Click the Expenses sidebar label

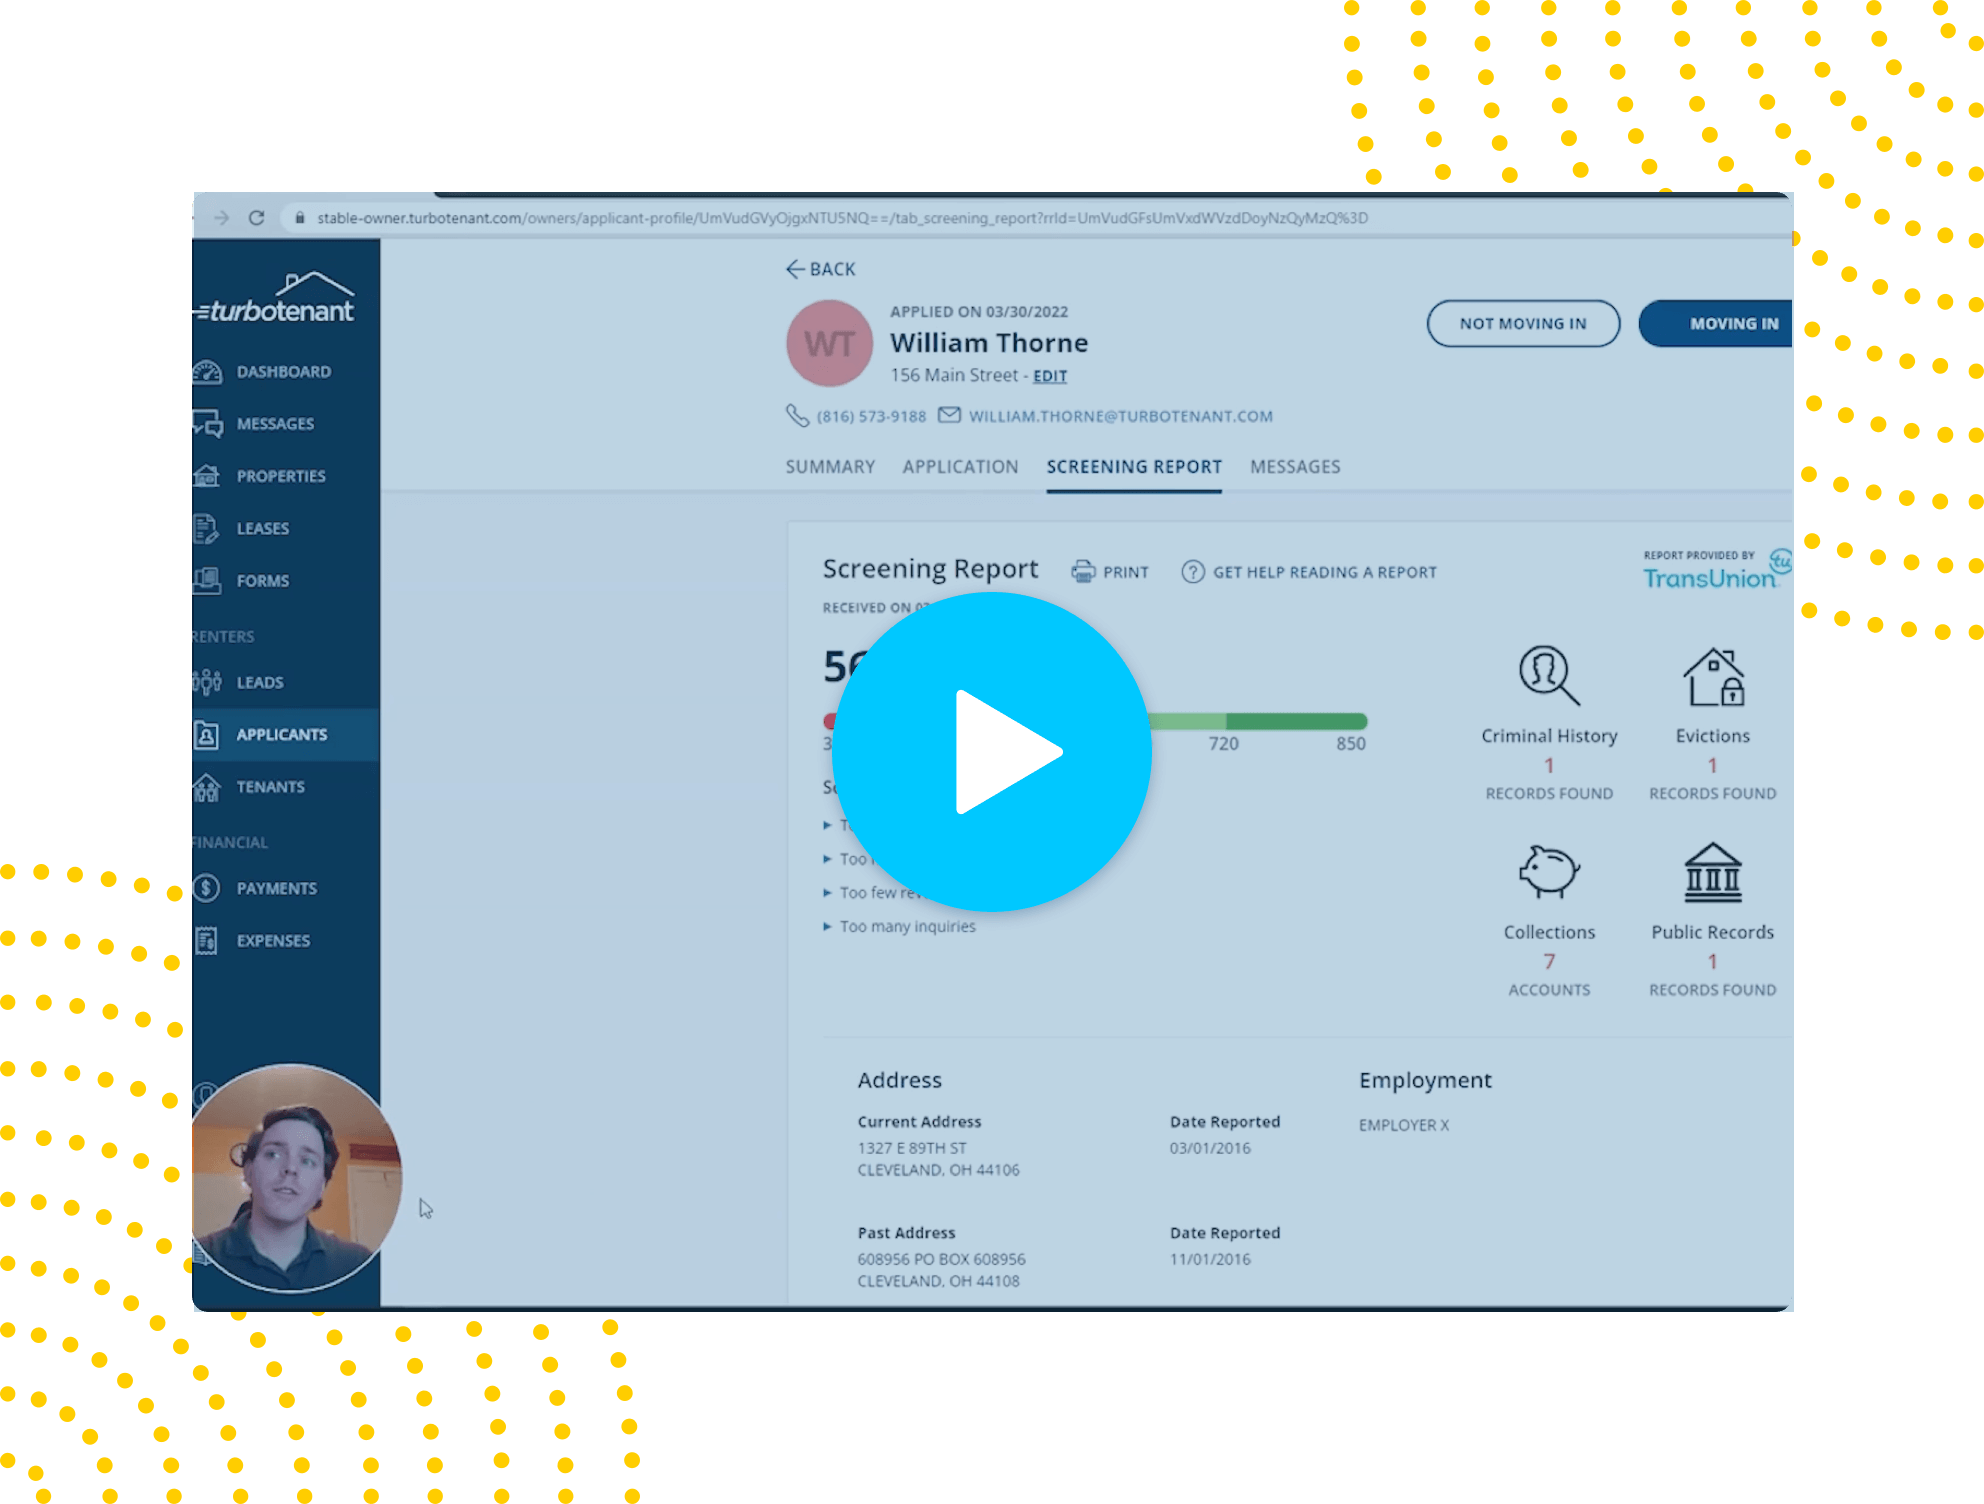[273, 941]
